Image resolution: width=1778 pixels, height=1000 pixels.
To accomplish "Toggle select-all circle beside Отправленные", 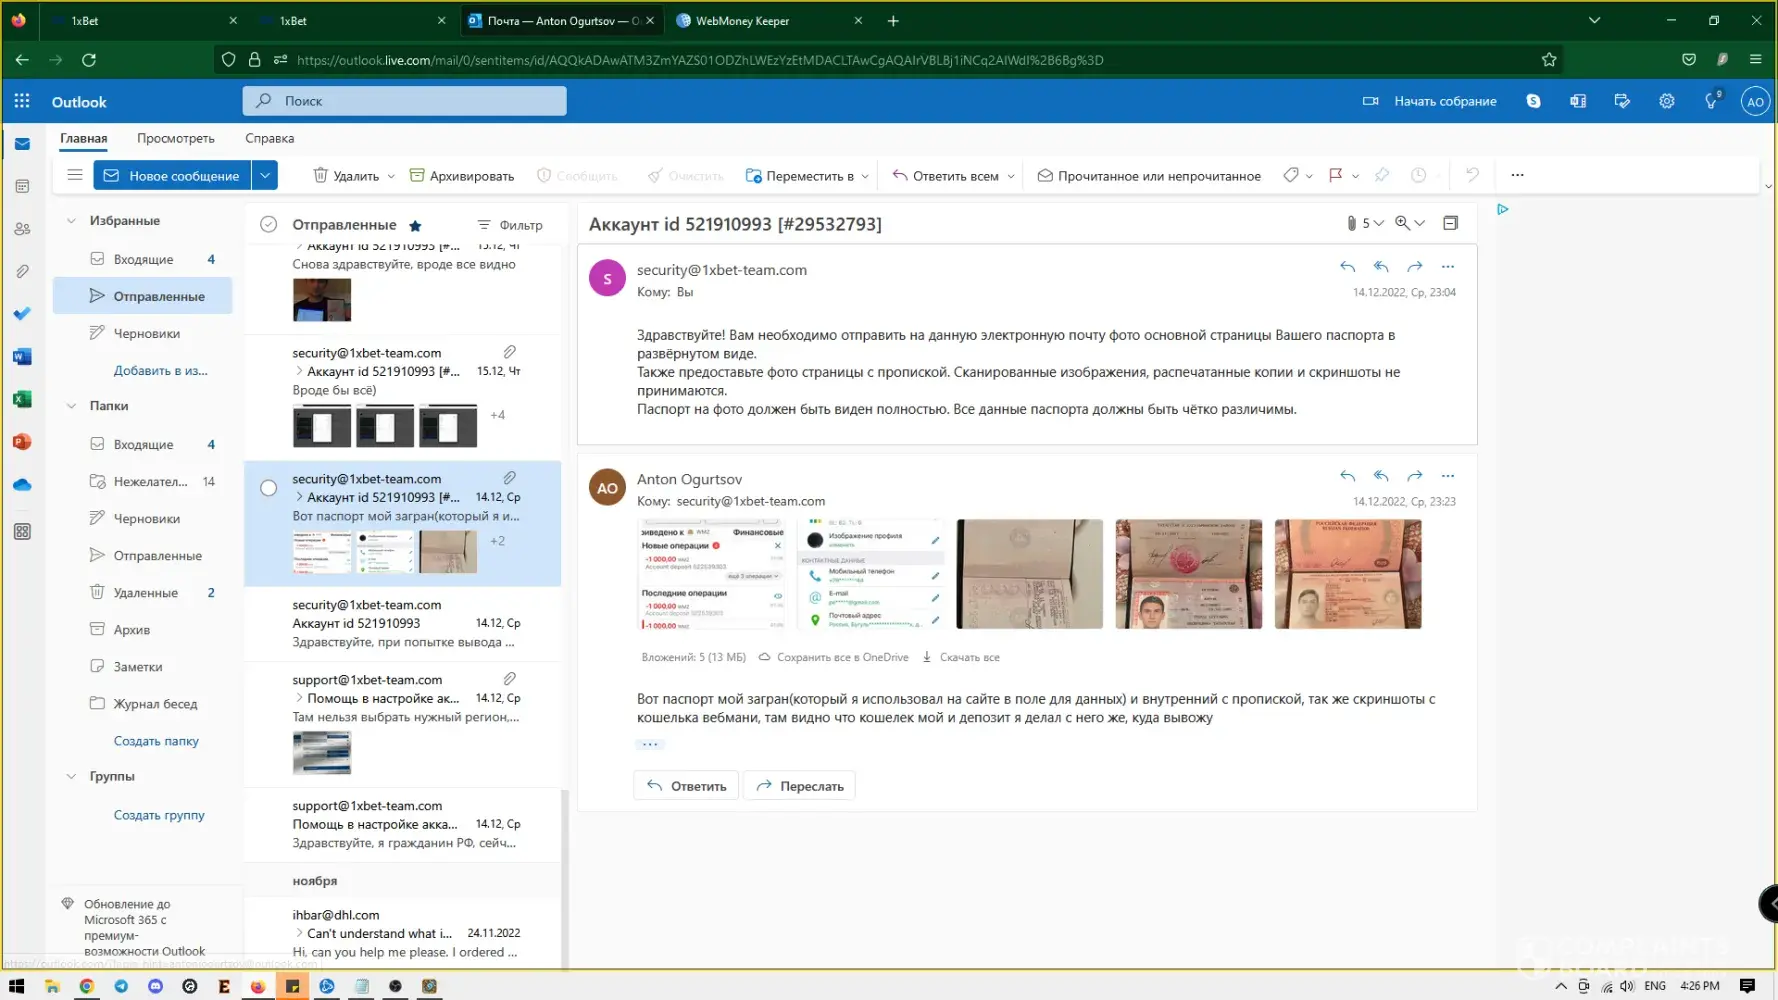I will click(x=268, y=225).
